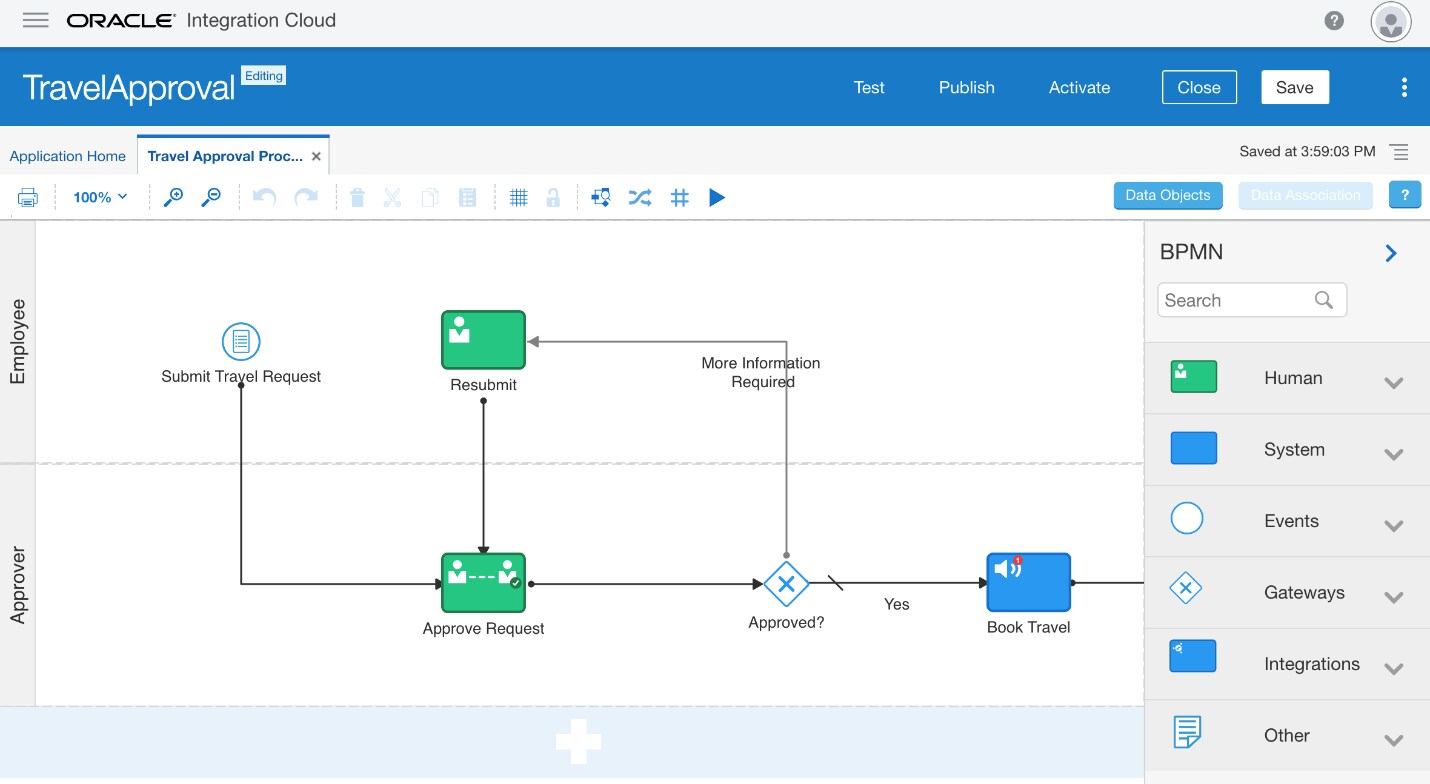The height and width of the screenshot is (784, 1430).
Task: Click the Oracle Integration Cloud logo
Action: pos(201,20)
